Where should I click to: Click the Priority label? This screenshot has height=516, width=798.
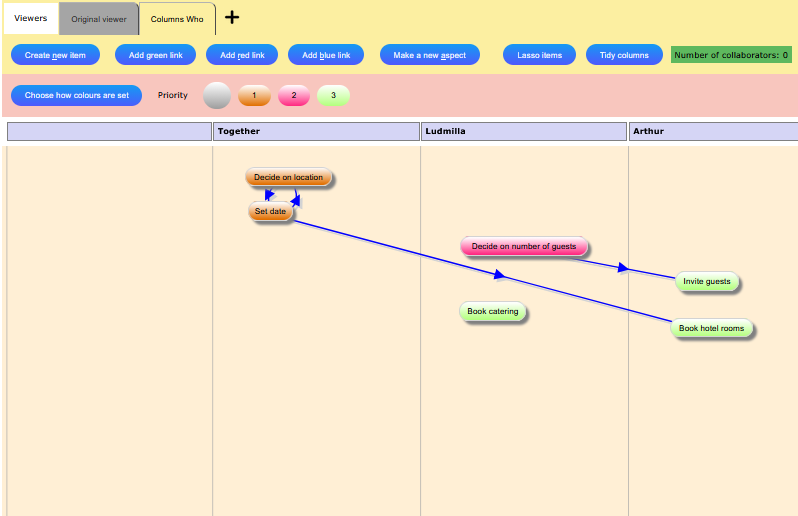click(x=173, y=95)
